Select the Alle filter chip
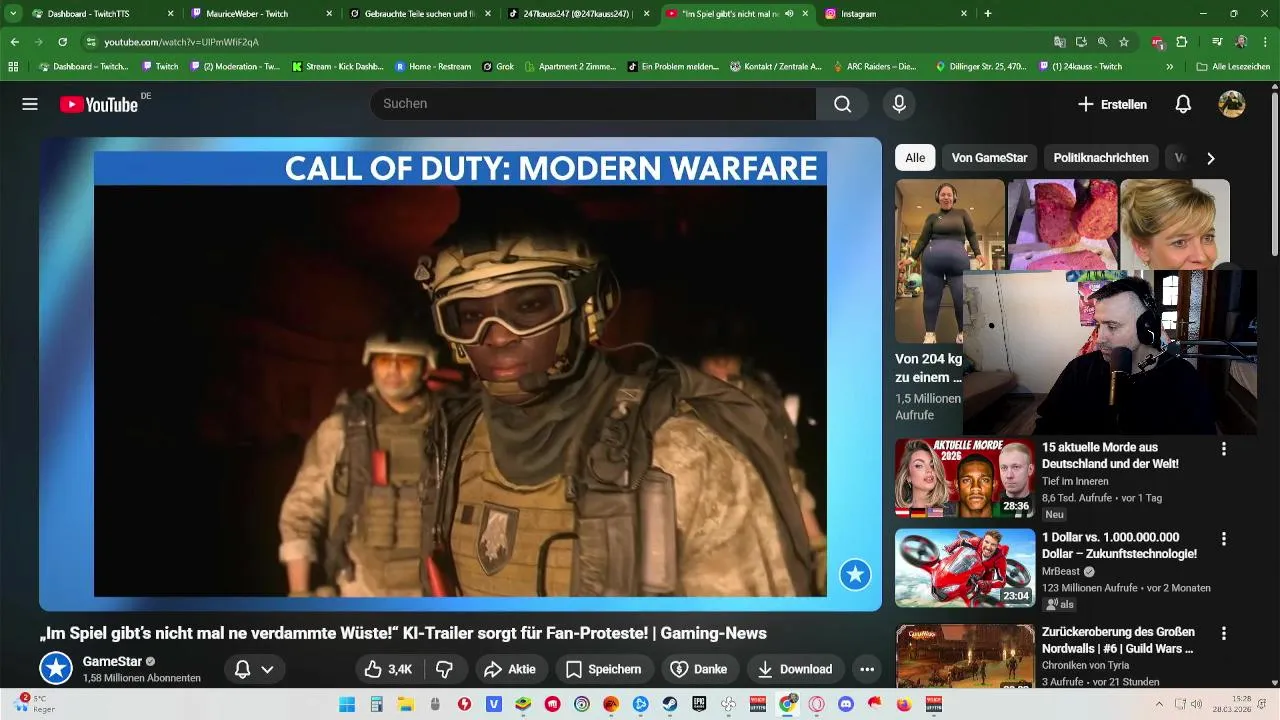 (915, 158)
